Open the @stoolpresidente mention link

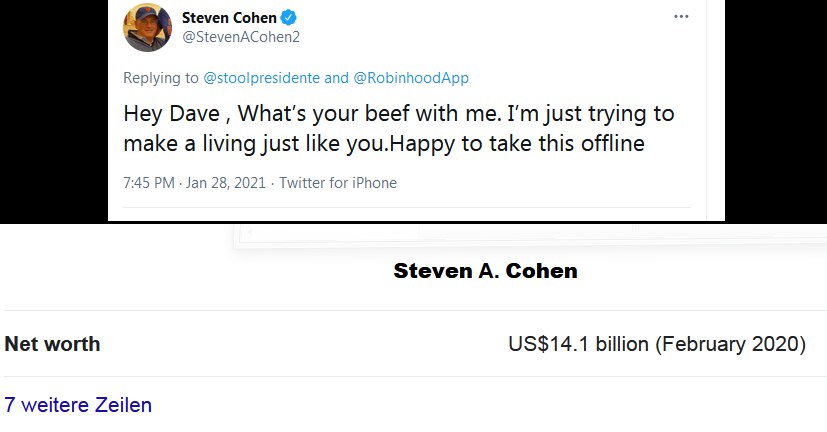[262, 78]
